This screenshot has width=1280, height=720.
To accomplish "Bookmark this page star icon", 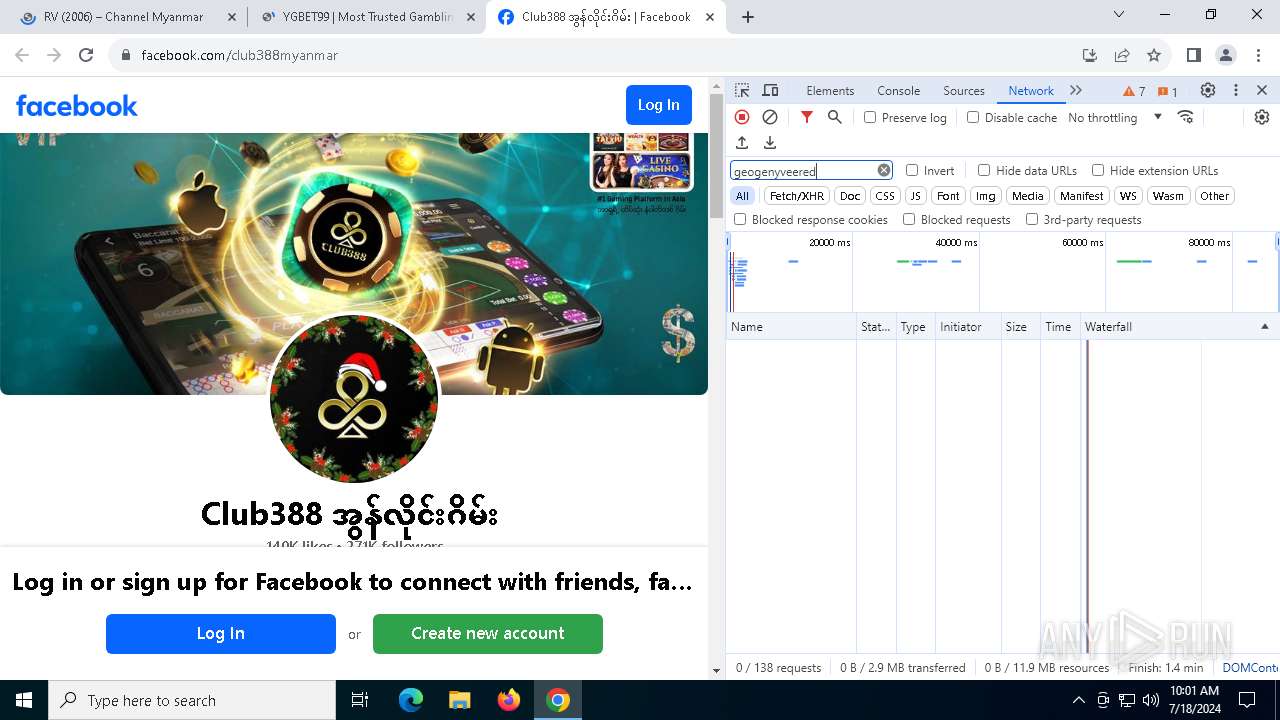I will click(x=1154, y=55).
